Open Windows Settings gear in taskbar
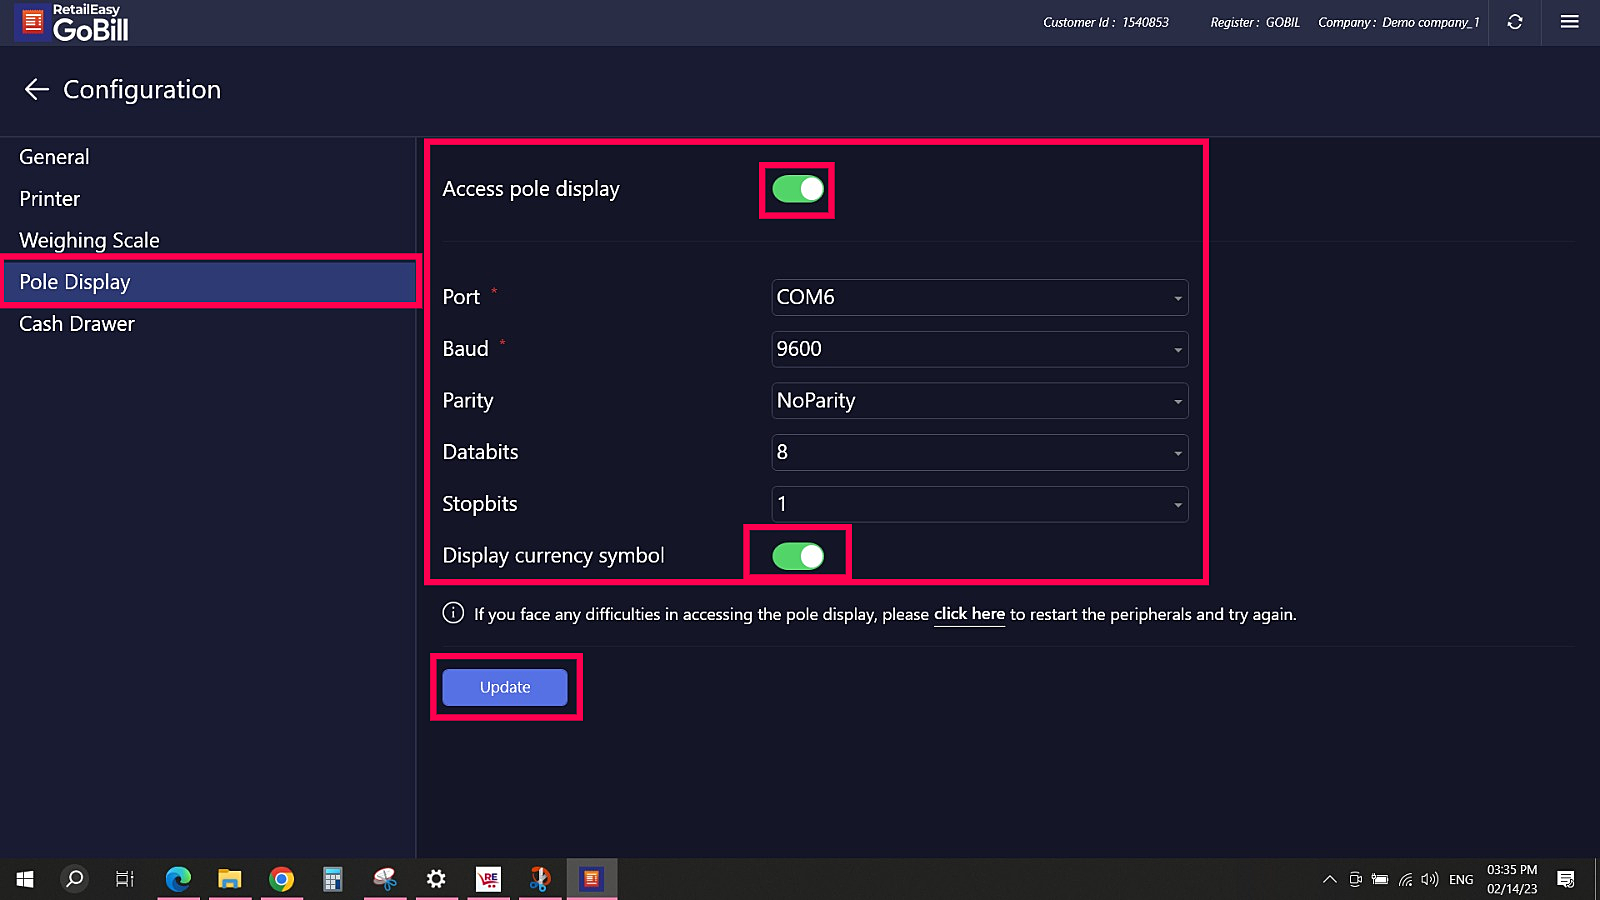Screen dimensions: 1600x900 coord(436,879)
